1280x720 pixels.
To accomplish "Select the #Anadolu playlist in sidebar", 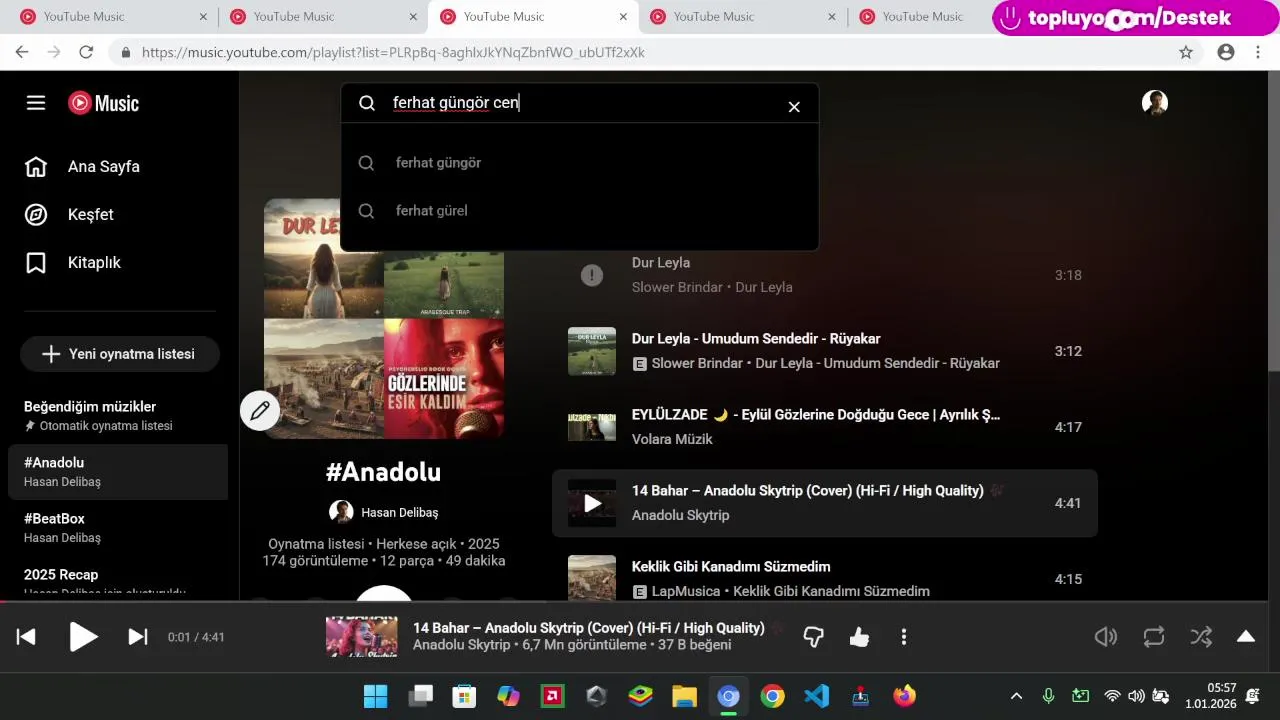I will pyautogui.click(x=118, y=472).
